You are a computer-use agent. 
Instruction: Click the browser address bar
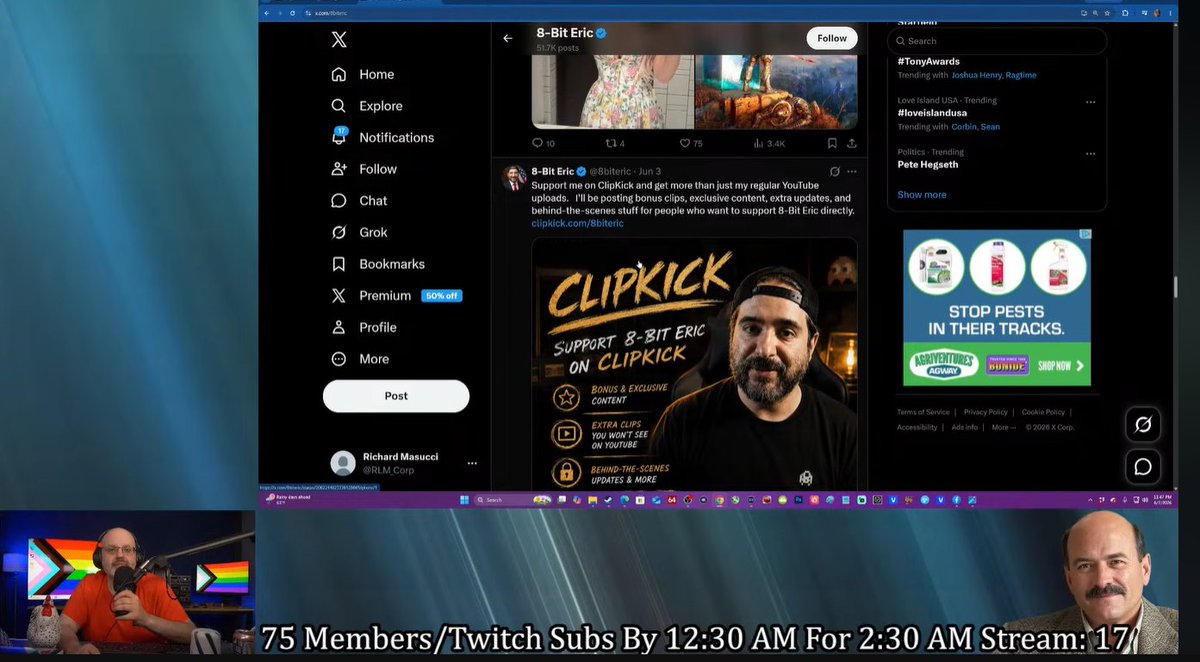click(x=690, y=13)
